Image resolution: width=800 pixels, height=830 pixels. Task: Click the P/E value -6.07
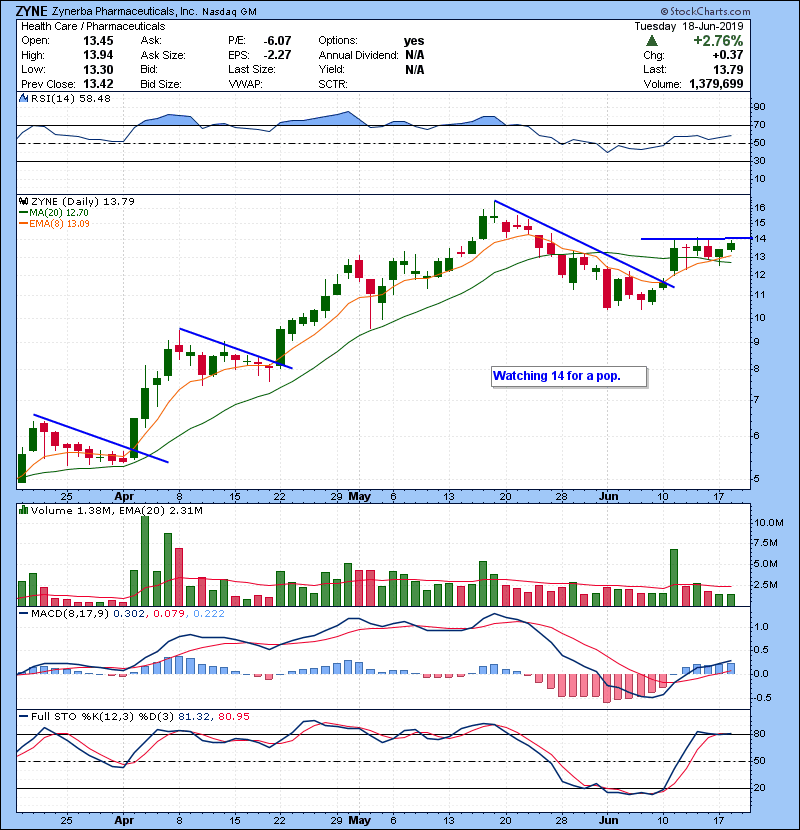pos(277,41)
